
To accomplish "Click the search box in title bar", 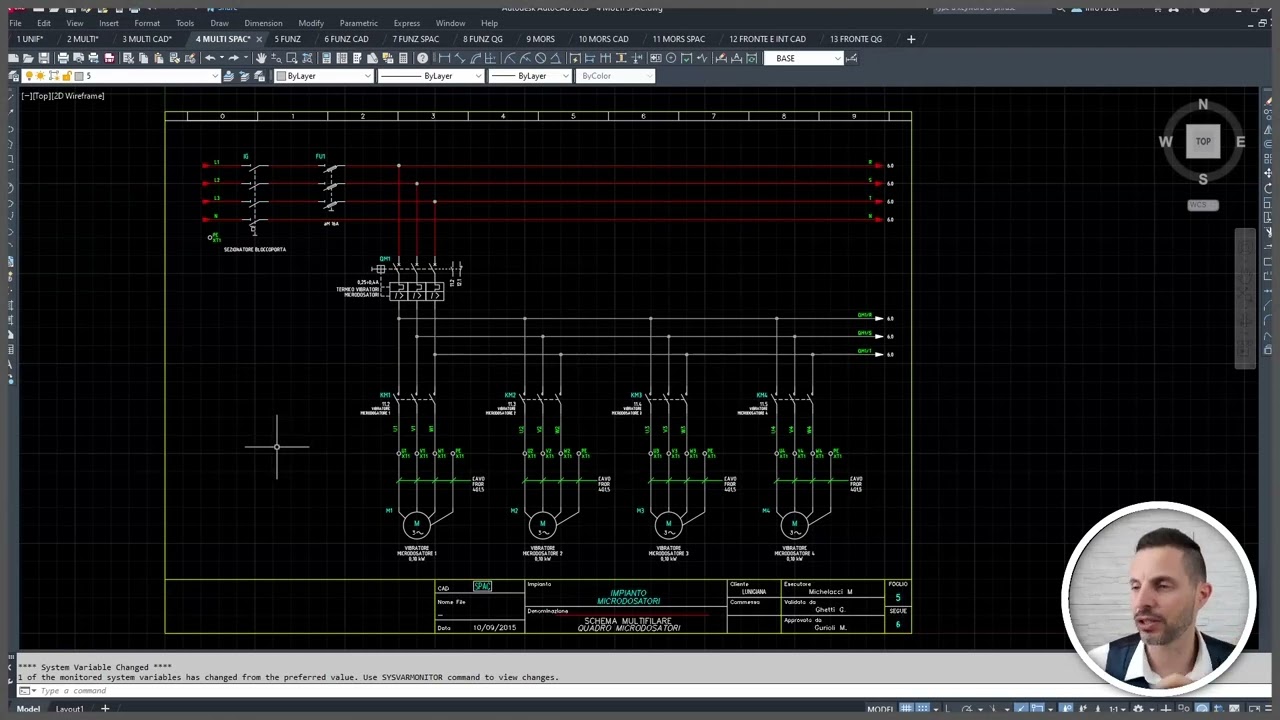I will click(x=995, y=8).
